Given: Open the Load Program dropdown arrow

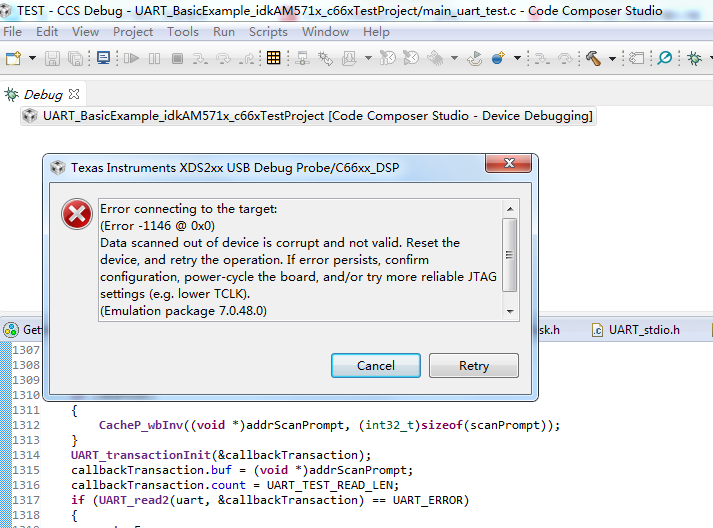Looking at the screenshot, I should click(368, 58).
